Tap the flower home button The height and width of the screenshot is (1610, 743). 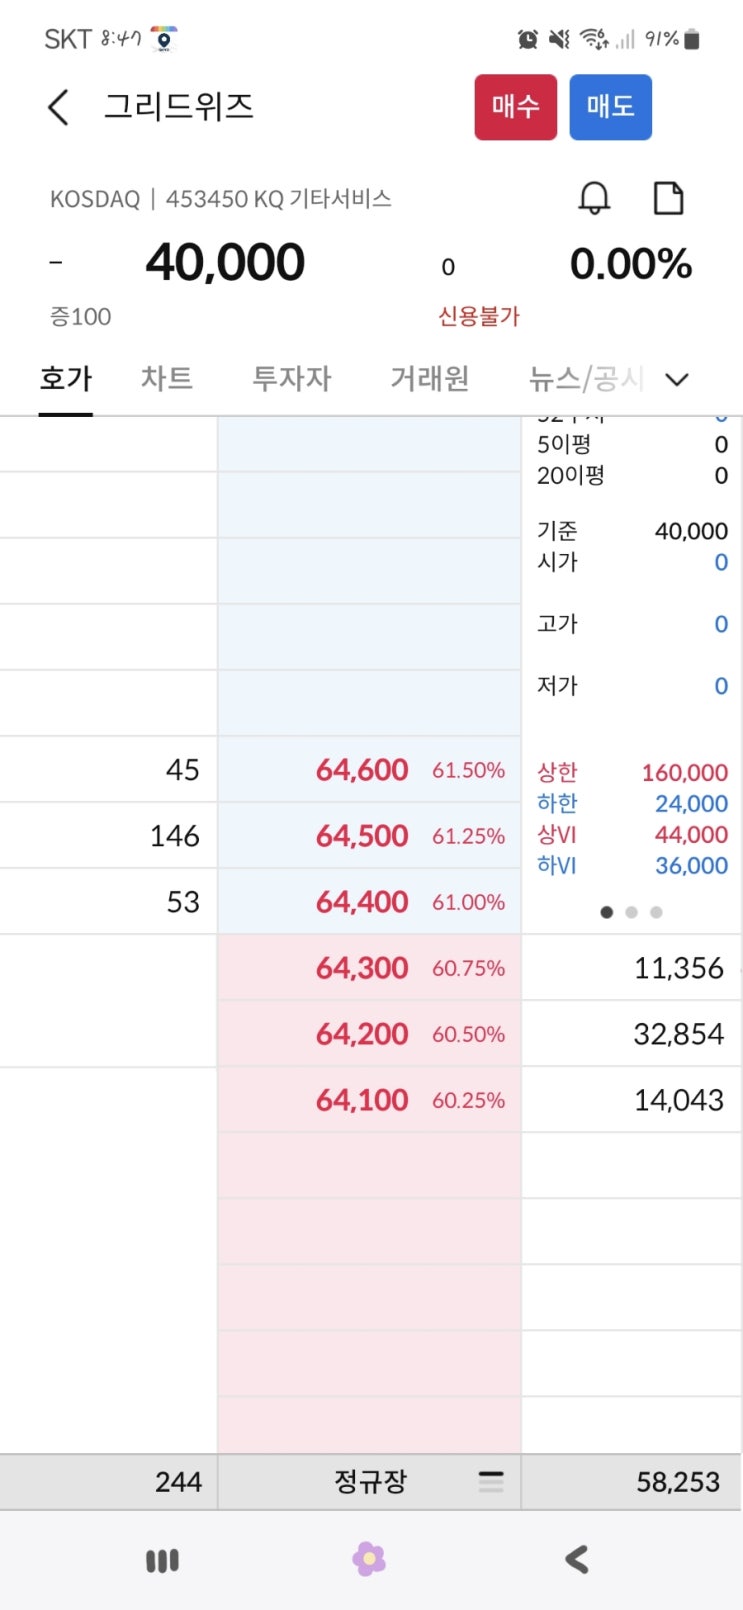tap(369, 1559)
